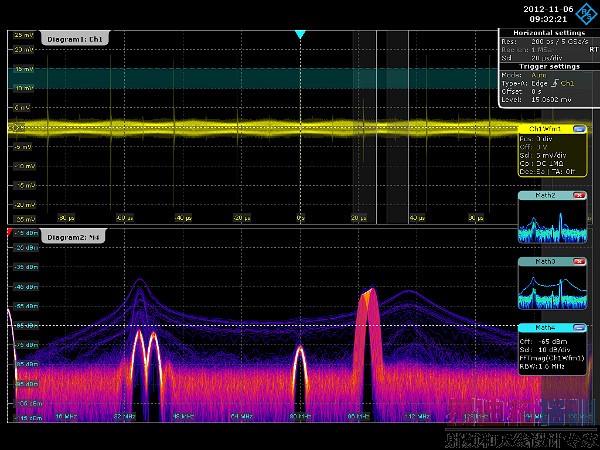600x450 pixels.
Task: Click the 32 MHz frequency axis label
Action: pyautogui.click(x=125, y=416)
